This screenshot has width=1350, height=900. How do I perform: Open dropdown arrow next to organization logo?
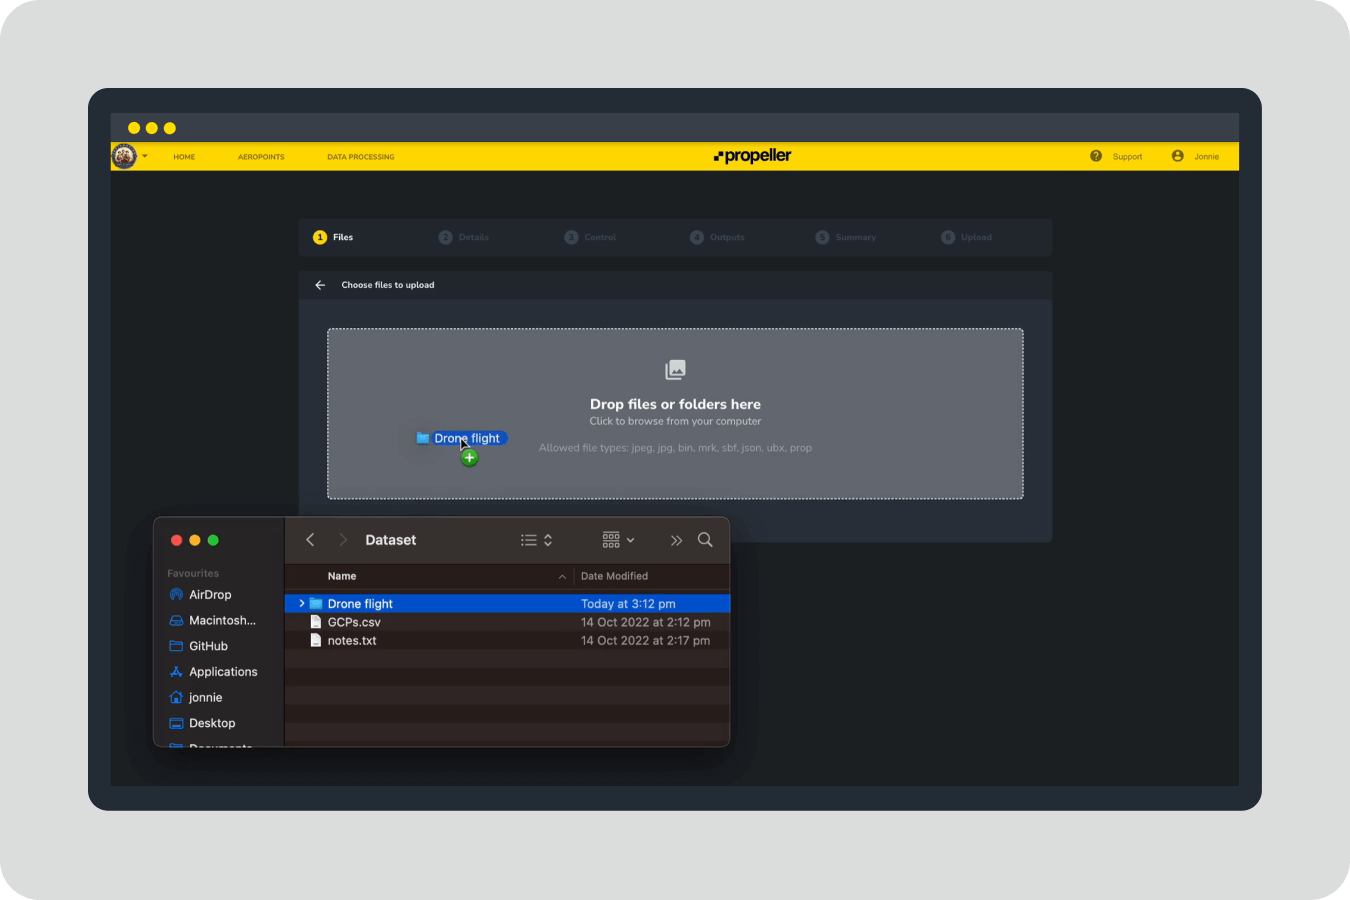click(145, 156)
